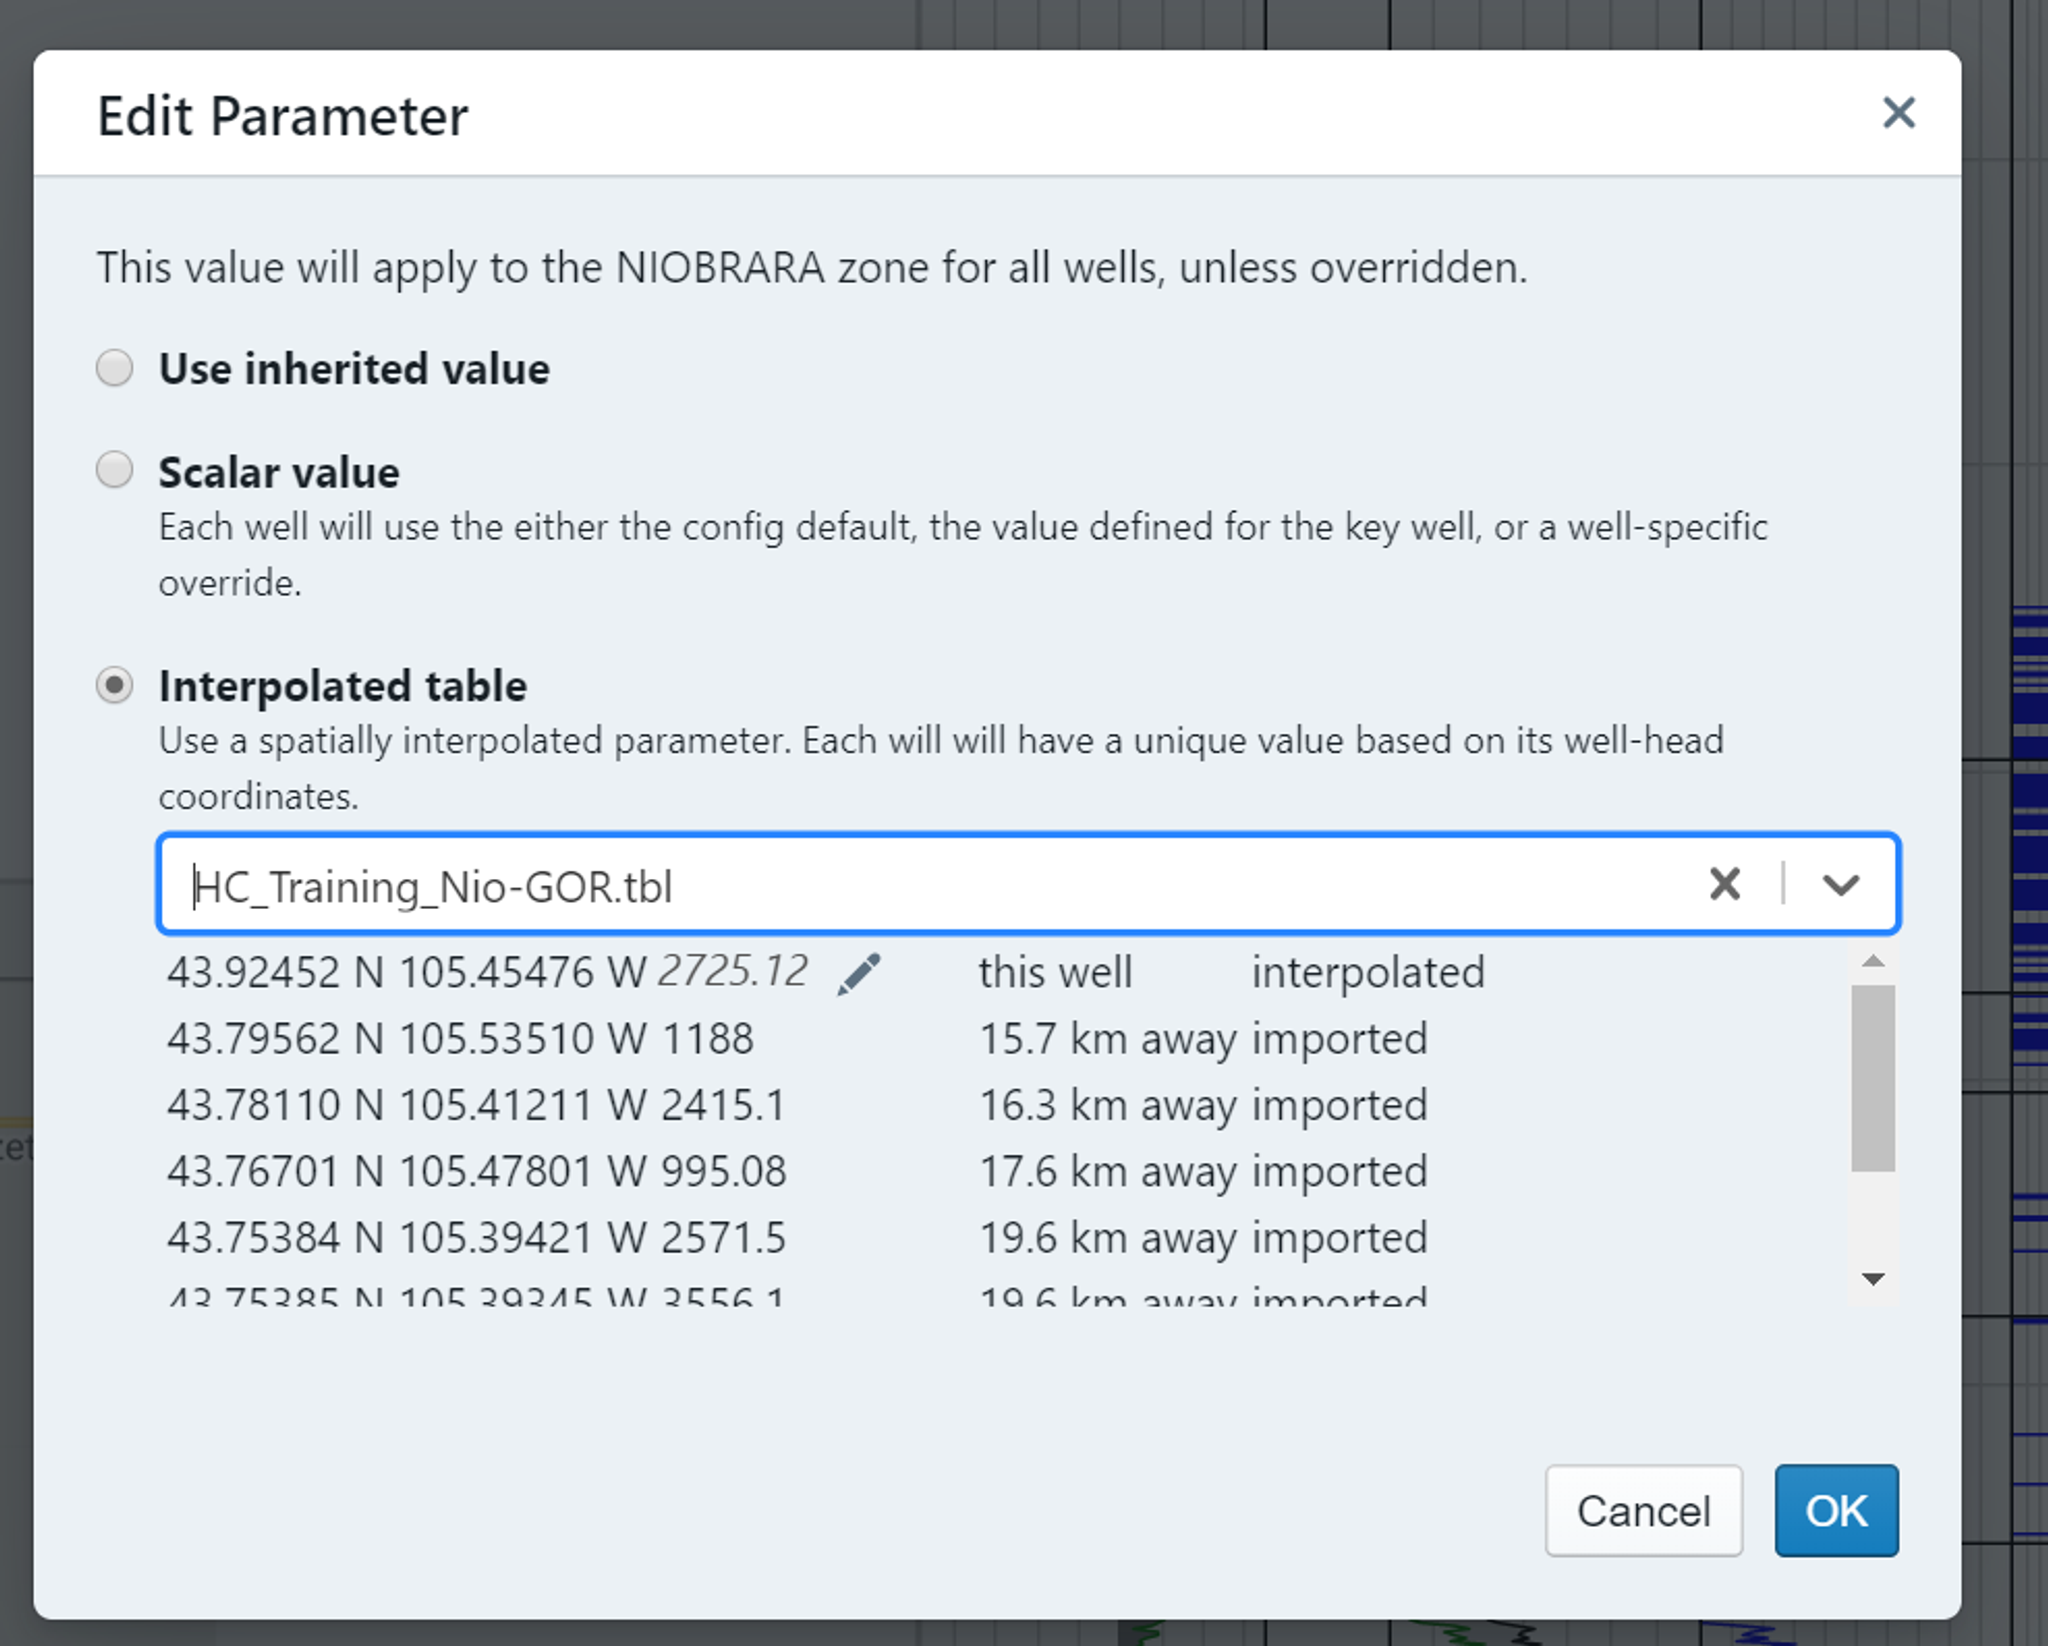
Task: Confirm with the OK button
Action: point(1835,1510)
